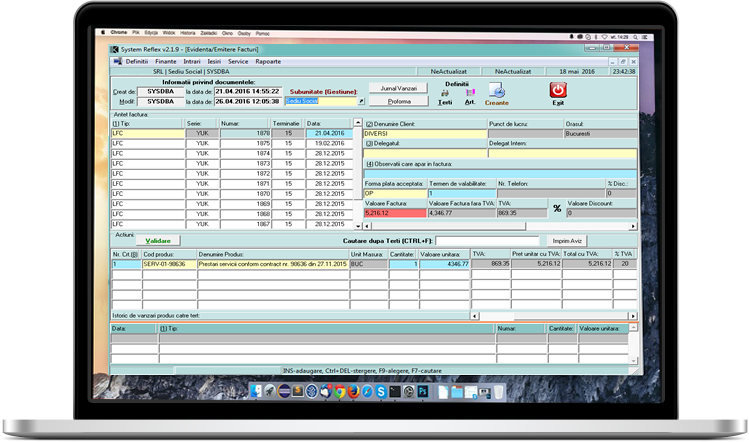Click the Art. definitions icon

tap(470, 93)
